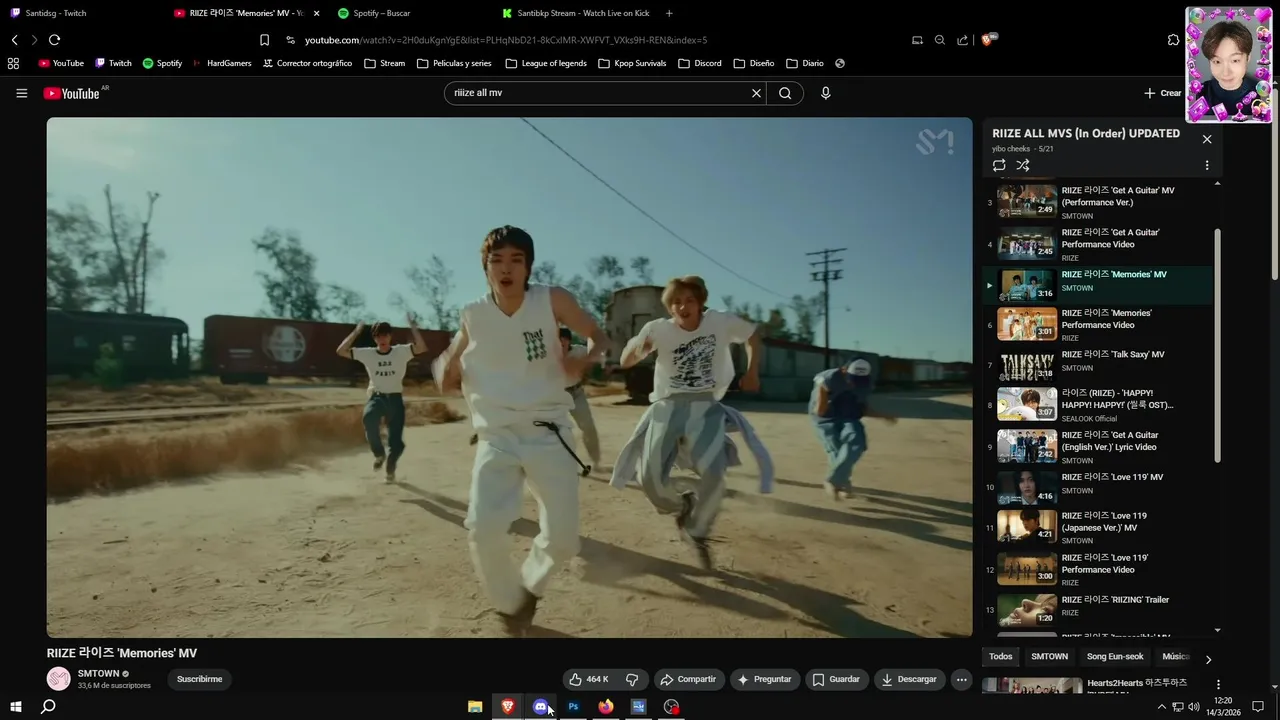Open Photoshop from the taskbar
The image size is (1280, 720).
coord(573,707)
